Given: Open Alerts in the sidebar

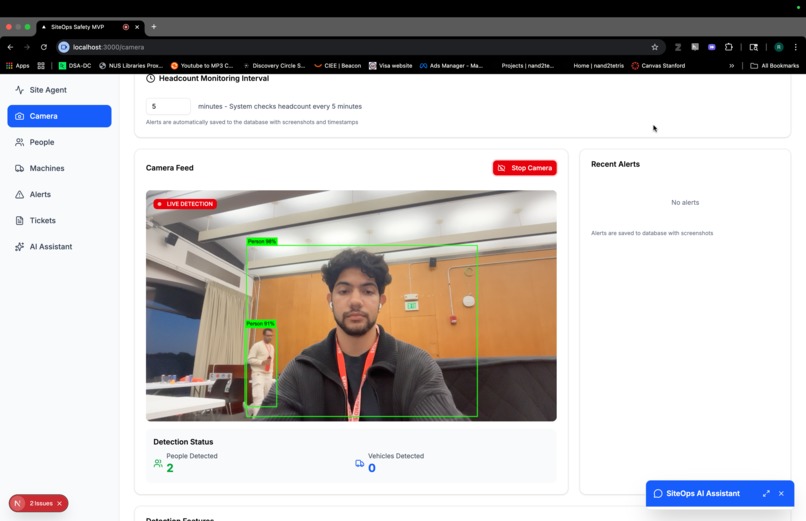Looking at the screenshot, I should click(x=40, y=194).
